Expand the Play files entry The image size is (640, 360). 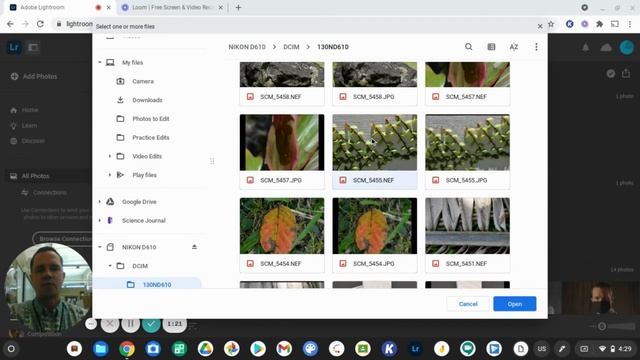109,175
